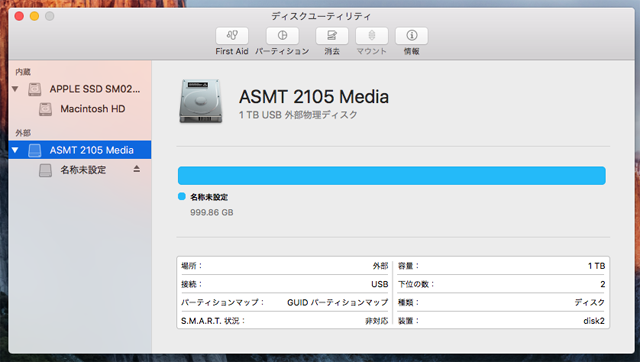Click the 非対応 S.M.A.R.T. status value
This screenshot has height=362, width=640.
[x=376, y=321]
